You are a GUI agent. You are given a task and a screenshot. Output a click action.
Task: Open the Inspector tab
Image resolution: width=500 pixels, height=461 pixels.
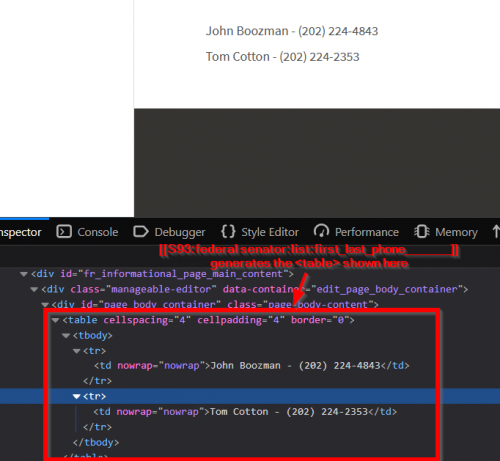coord(21,232)
